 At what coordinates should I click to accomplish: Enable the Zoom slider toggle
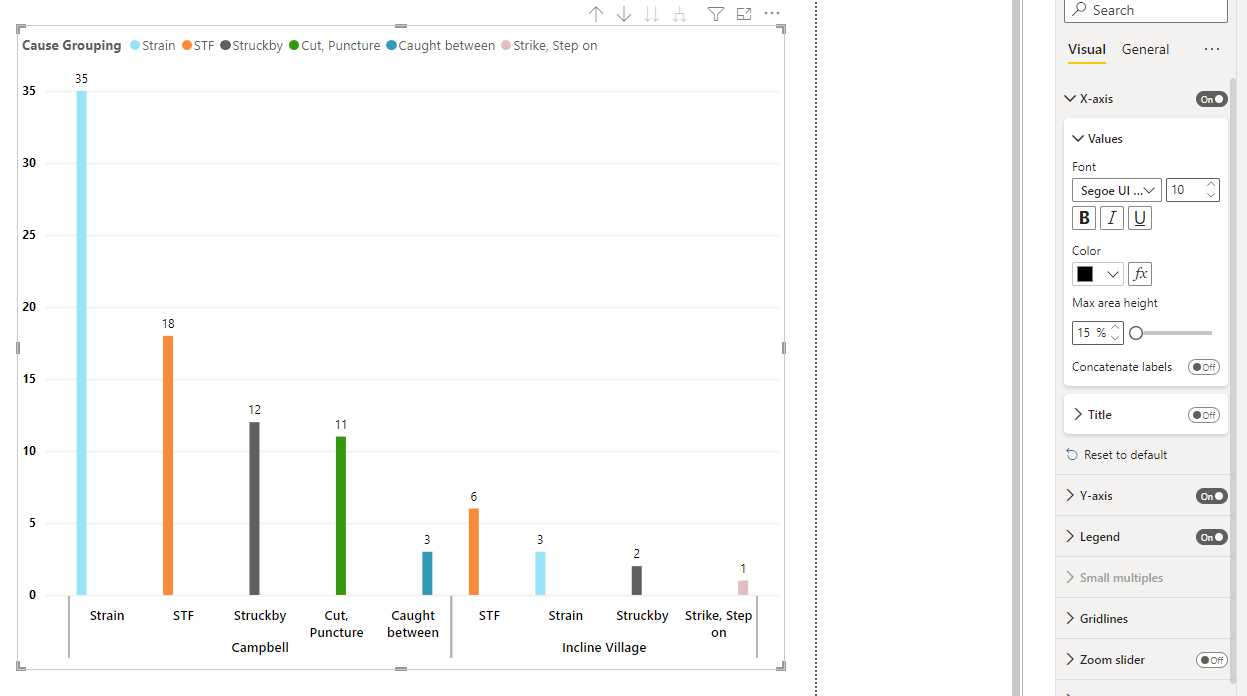(x=1211, y=660)
